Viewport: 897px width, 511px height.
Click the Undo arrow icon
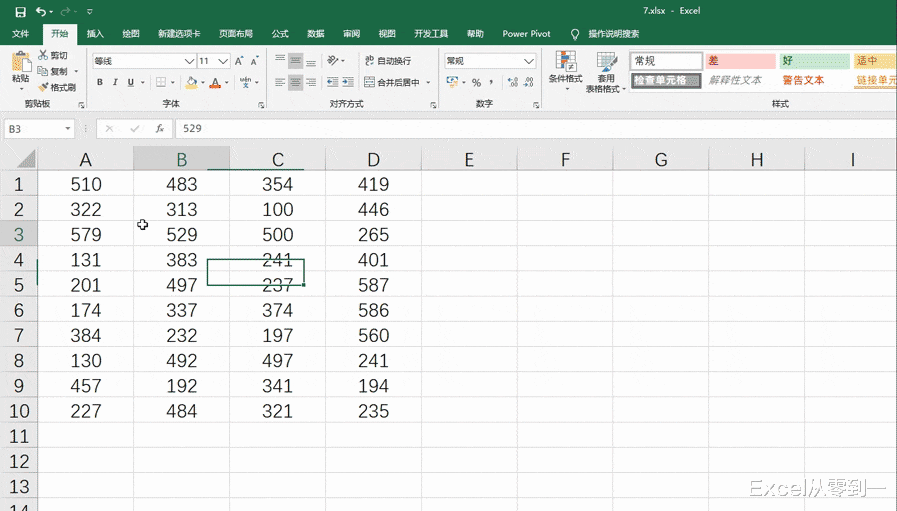(40, 12)
